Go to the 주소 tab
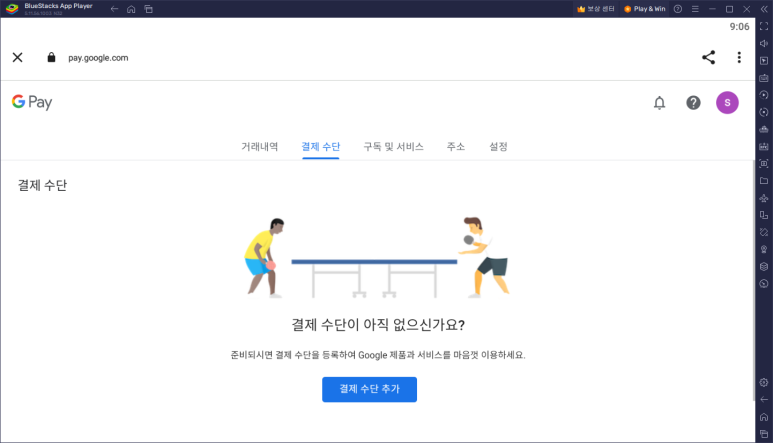The width and height of the screenshot is (773, 443). click(x=456, y=146)
